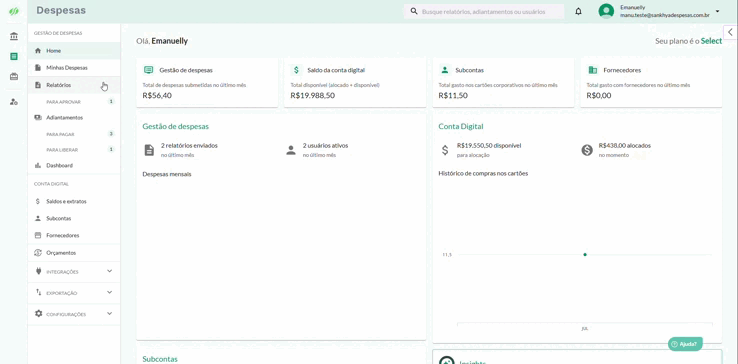This screenshot has height=364, width=738.
Task: Click the Select plan link
Action: point(711,41)
